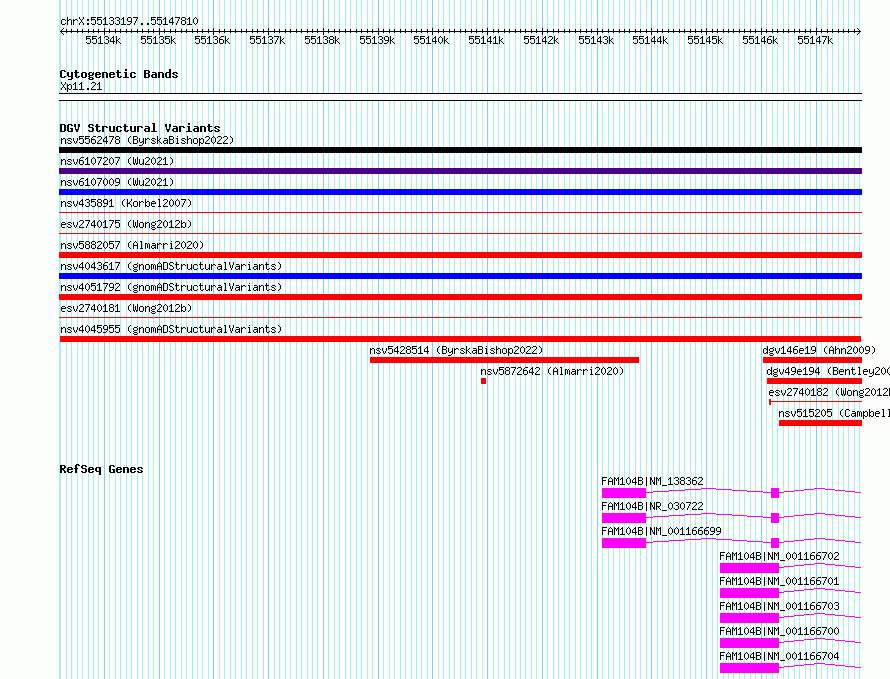Select the red nsv5428514 variant bar
This screenshot has height=679, width=890.
point(504,360)
